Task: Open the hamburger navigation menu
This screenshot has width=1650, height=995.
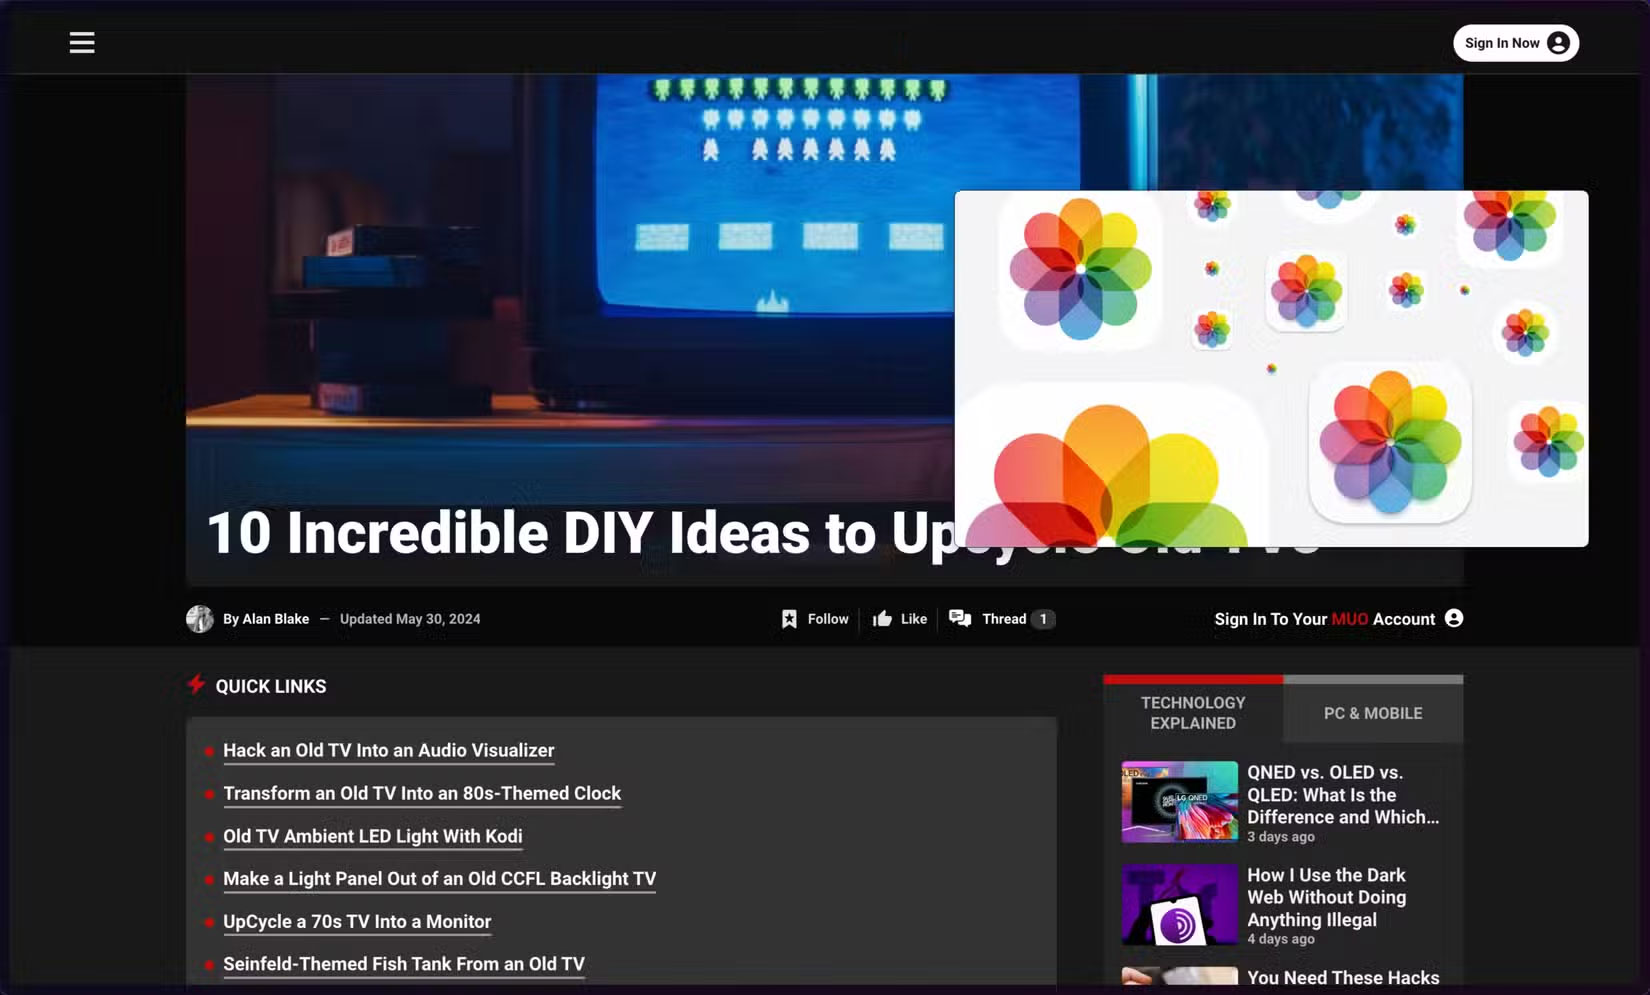Action: [81, 42]
